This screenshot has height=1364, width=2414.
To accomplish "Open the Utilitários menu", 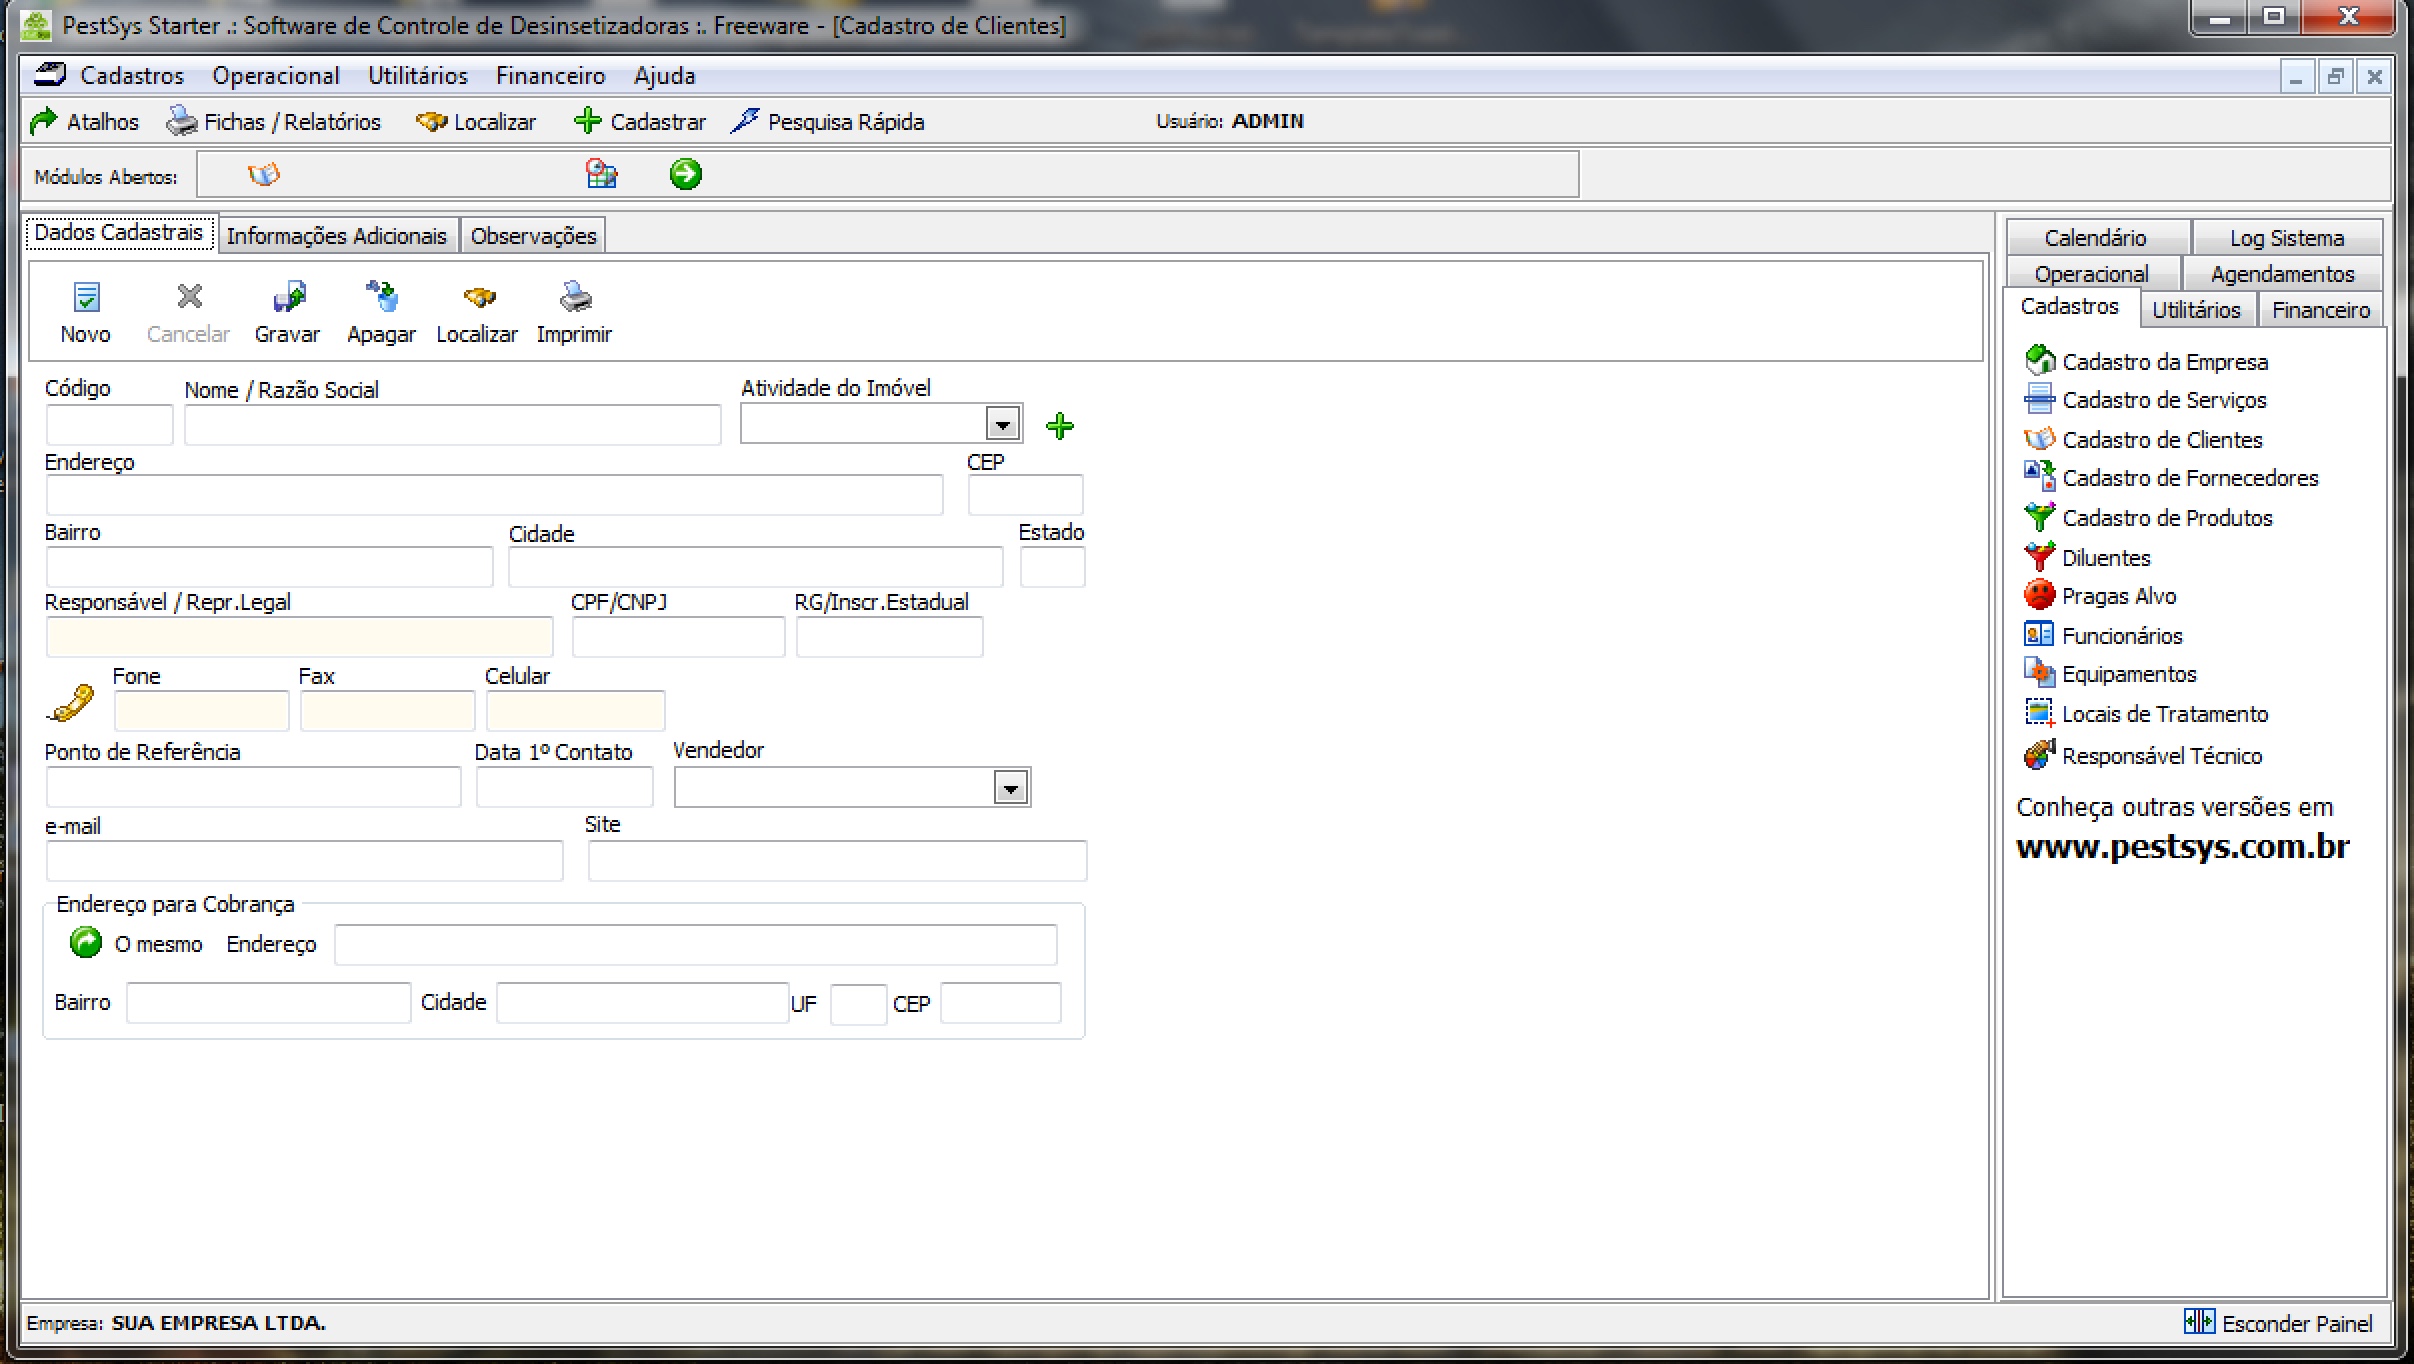I will pyautogui.click(x=418, y=76).
